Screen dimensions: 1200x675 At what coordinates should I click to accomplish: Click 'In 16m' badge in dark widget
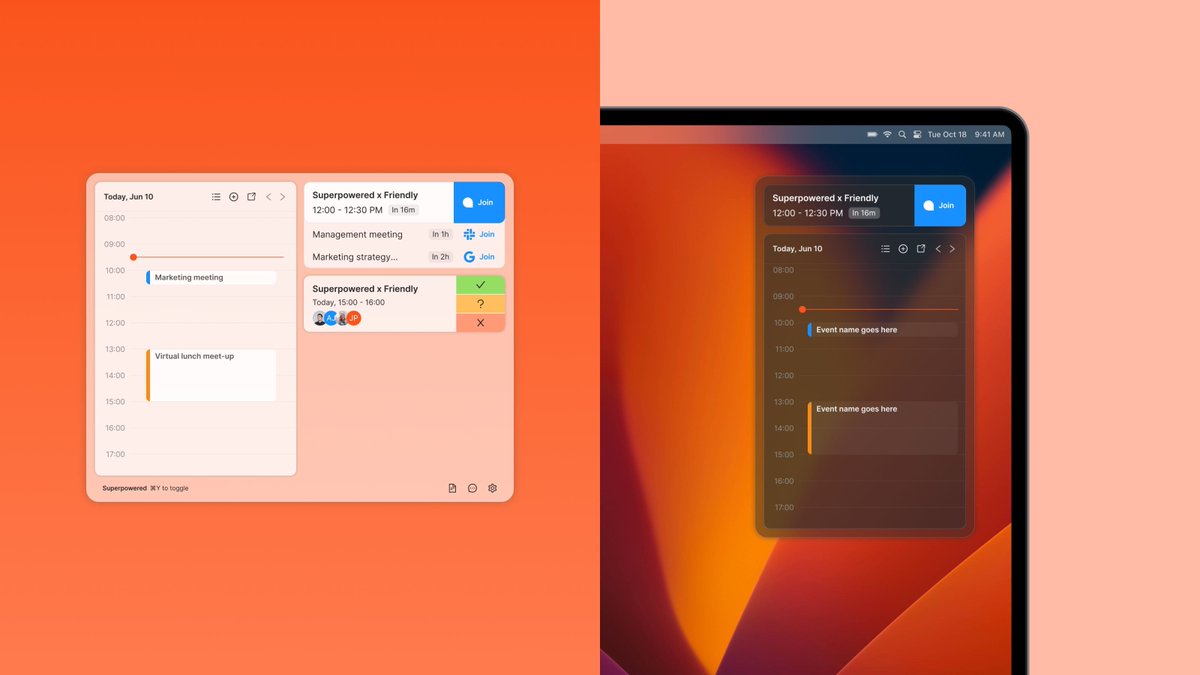pyautogui.click(x=864, y=213)
